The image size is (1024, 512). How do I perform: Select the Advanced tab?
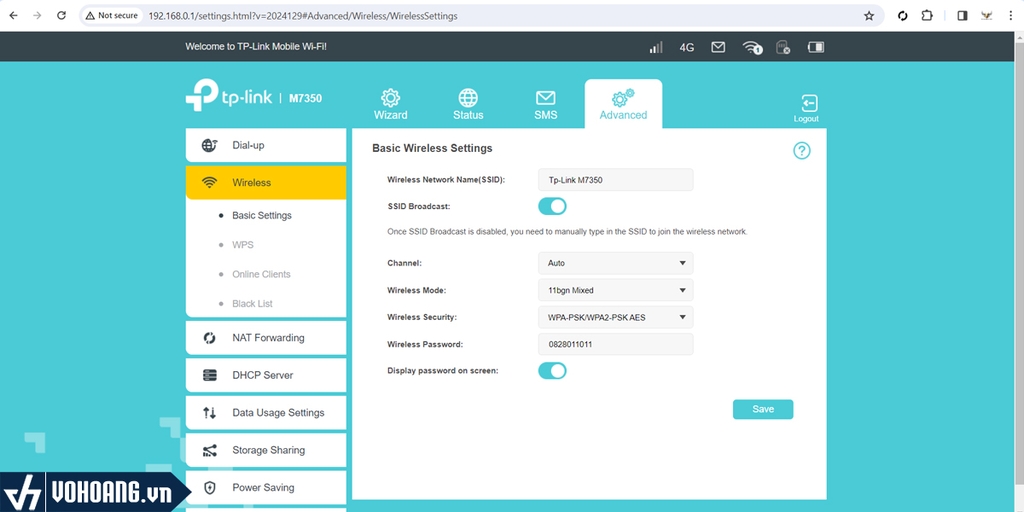pos(623,104)
